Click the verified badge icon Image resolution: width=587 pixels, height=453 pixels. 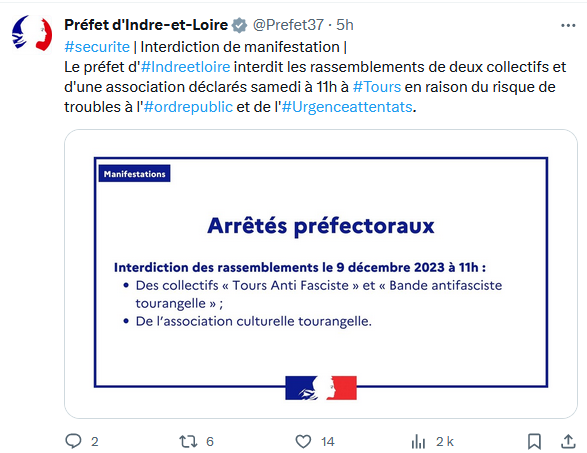coord(240,25)
